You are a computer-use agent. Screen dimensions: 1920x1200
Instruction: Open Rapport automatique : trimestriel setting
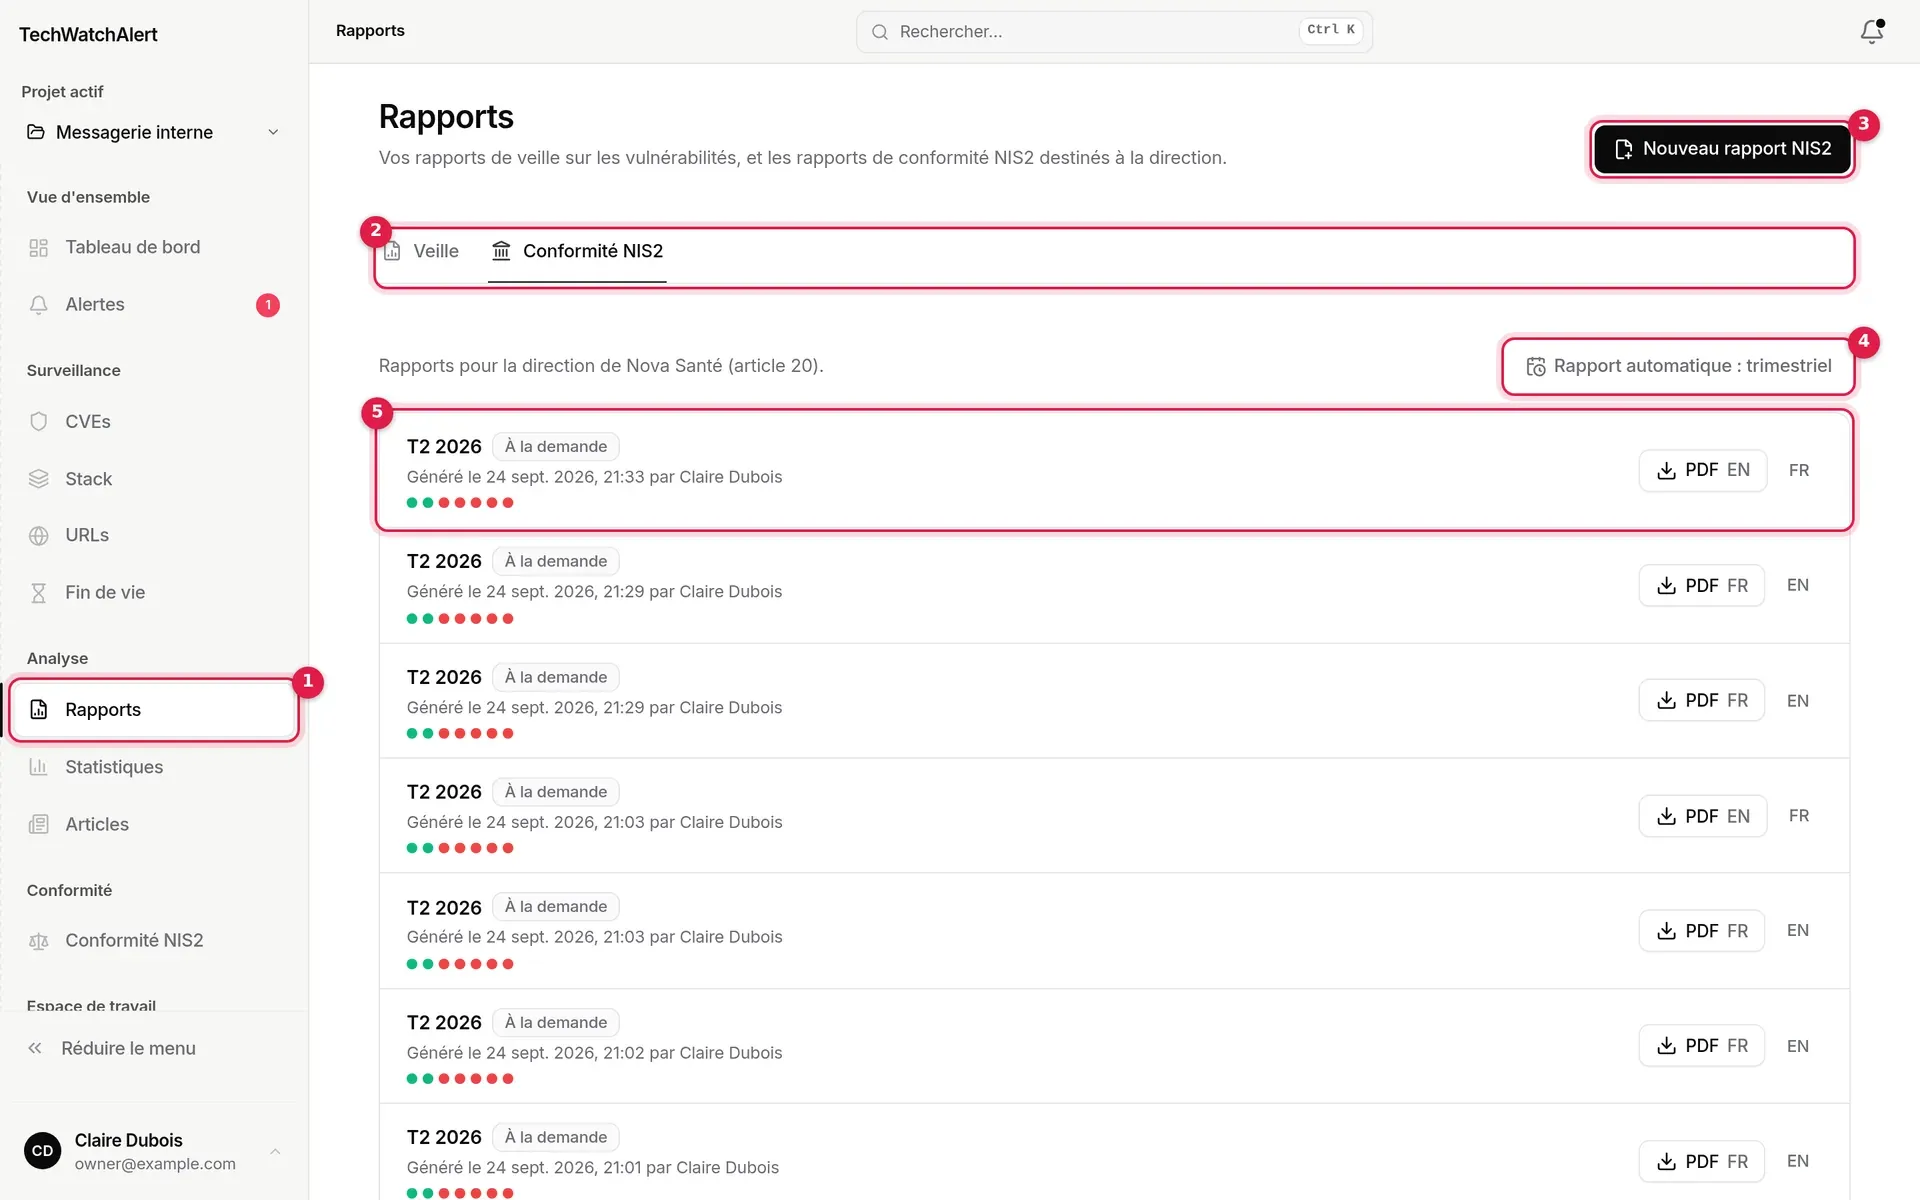(x=1678, y=366)
